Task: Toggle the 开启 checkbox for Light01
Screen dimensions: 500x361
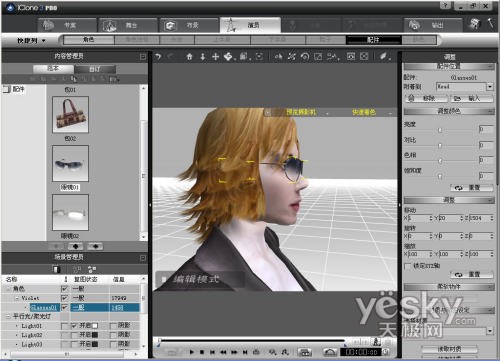Action: 74,326
